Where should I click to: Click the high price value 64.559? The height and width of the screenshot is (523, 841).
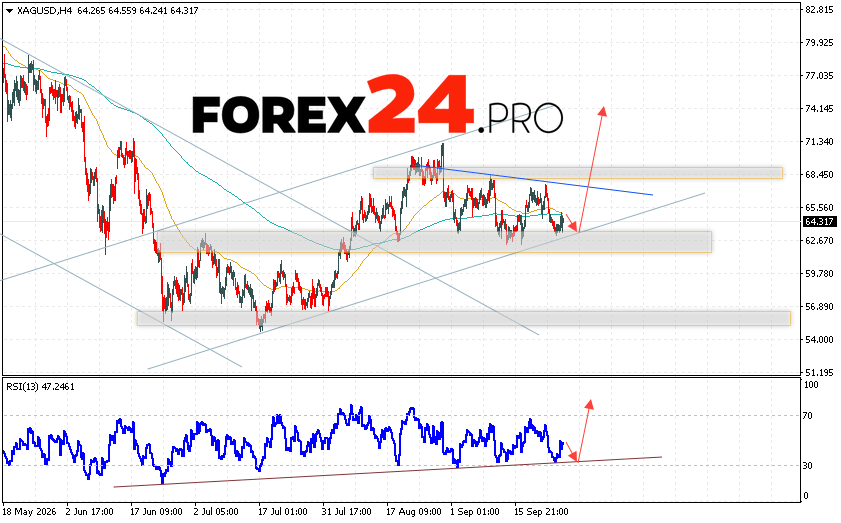[121, 11]
